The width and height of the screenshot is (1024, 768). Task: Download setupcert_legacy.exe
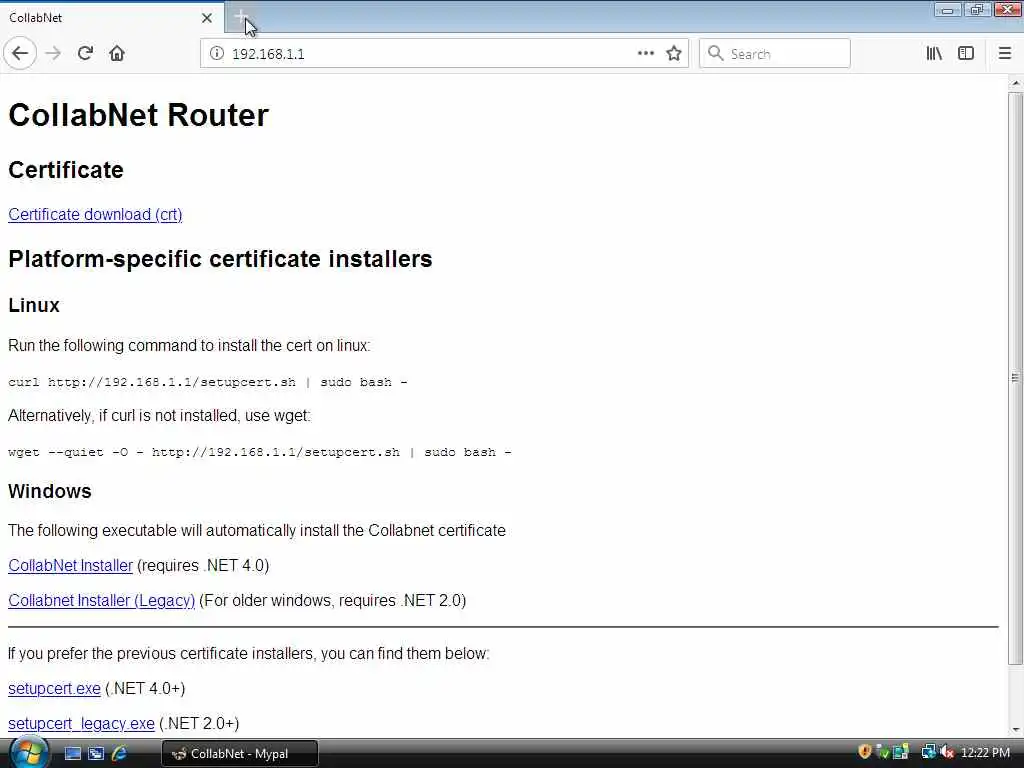(81, 724)
